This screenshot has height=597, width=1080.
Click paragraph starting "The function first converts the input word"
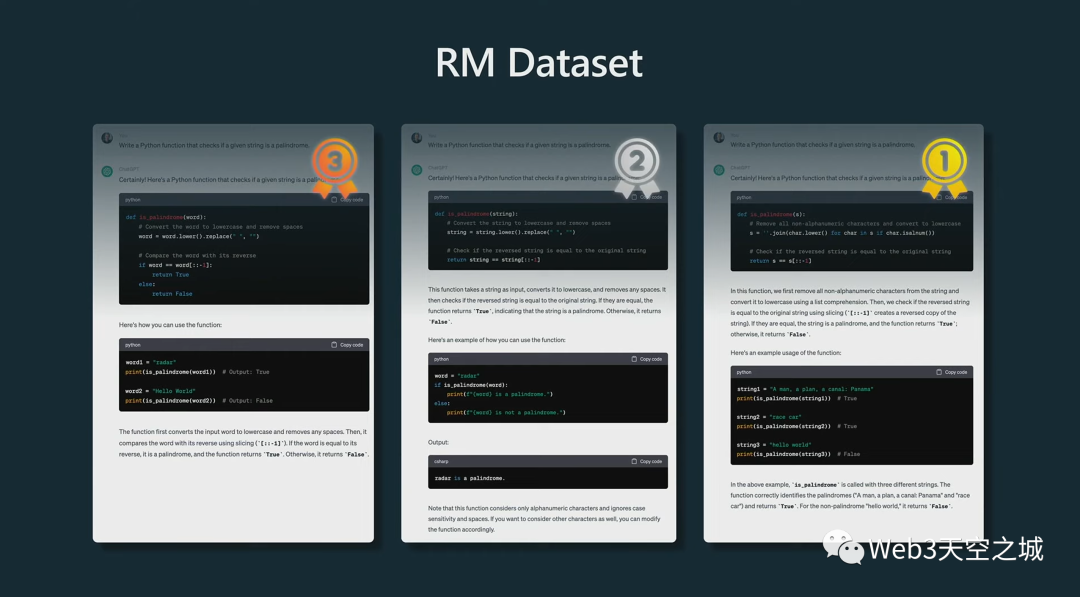244,443
